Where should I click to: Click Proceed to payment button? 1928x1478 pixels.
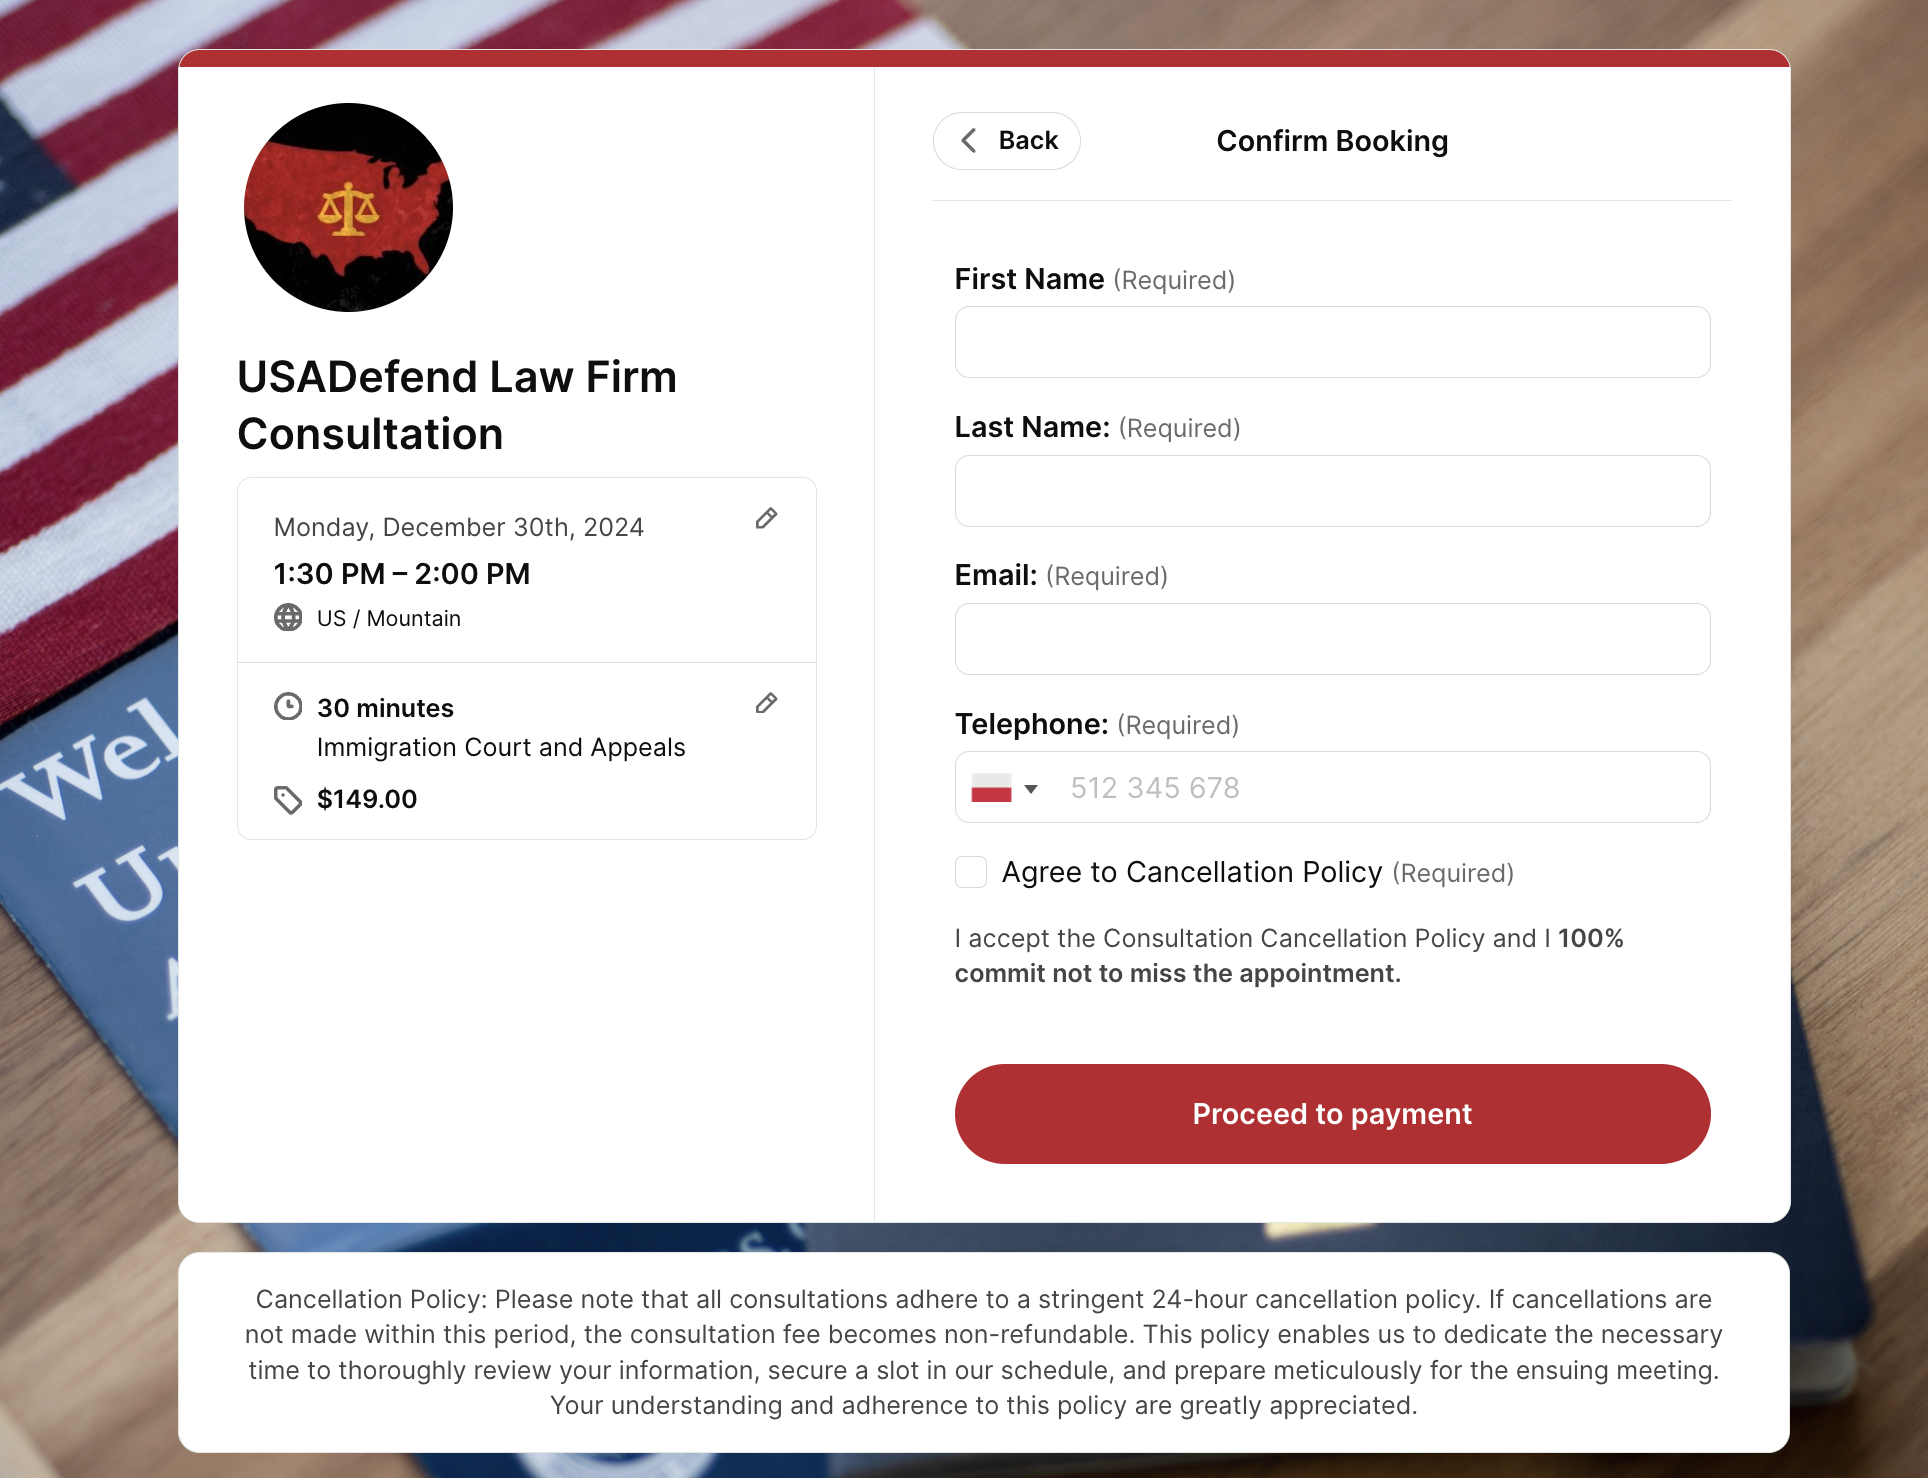point(1332,1113)
